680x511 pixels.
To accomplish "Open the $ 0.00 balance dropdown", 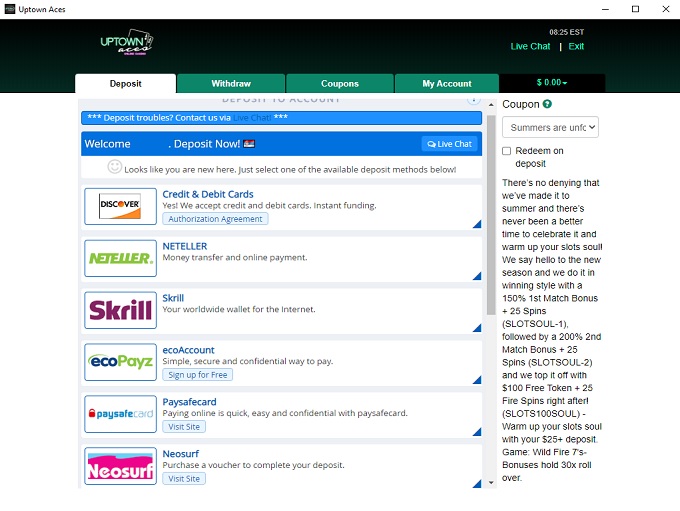I will pos(552,82).
